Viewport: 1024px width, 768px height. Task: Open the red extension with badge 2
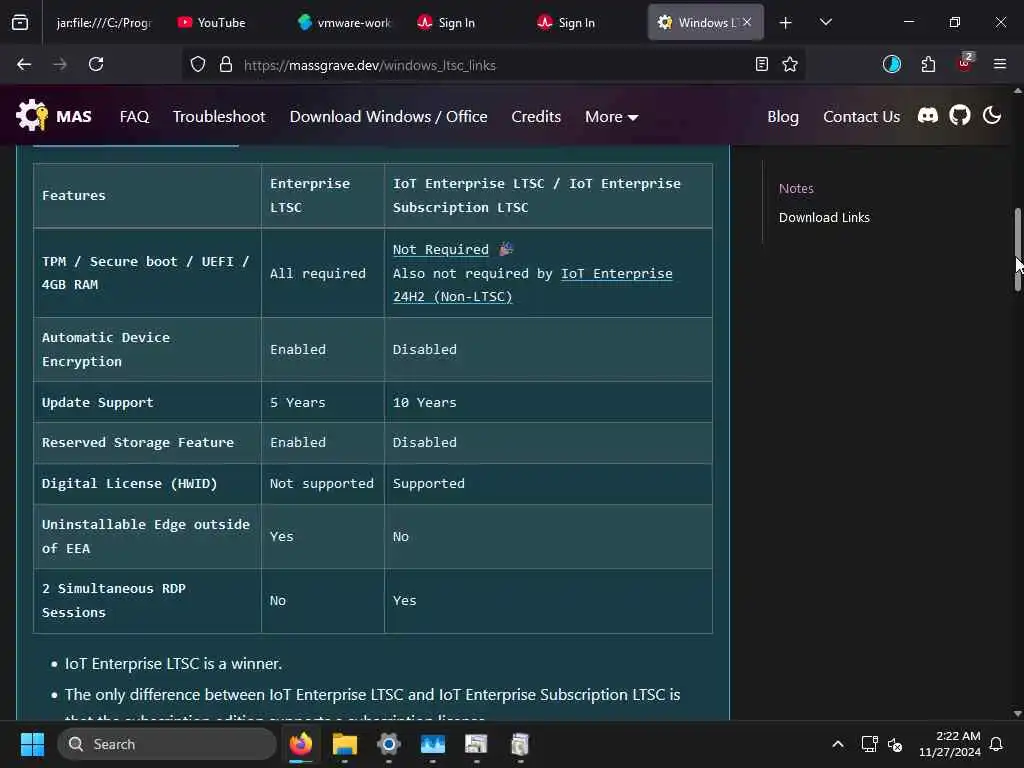[965, 63]
